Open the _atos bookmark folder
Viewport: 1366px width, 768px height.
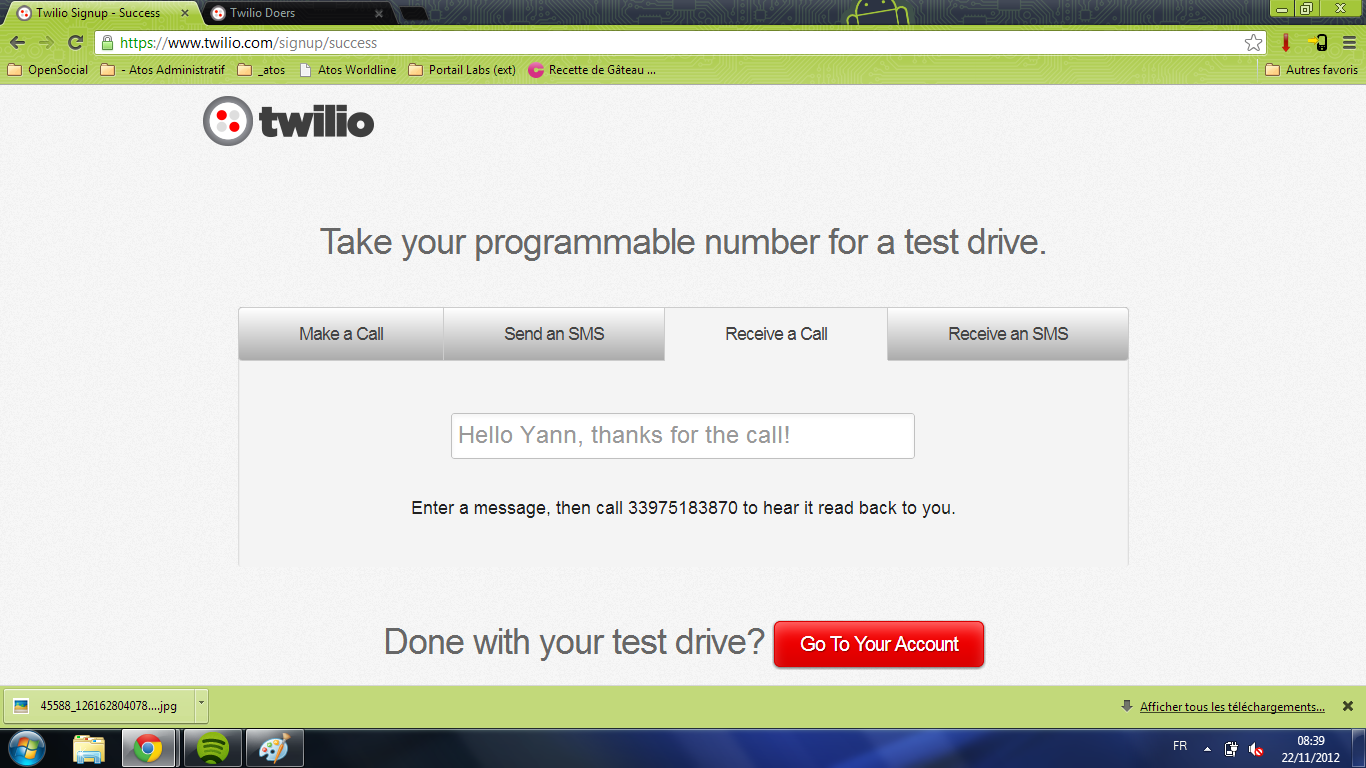262,70
